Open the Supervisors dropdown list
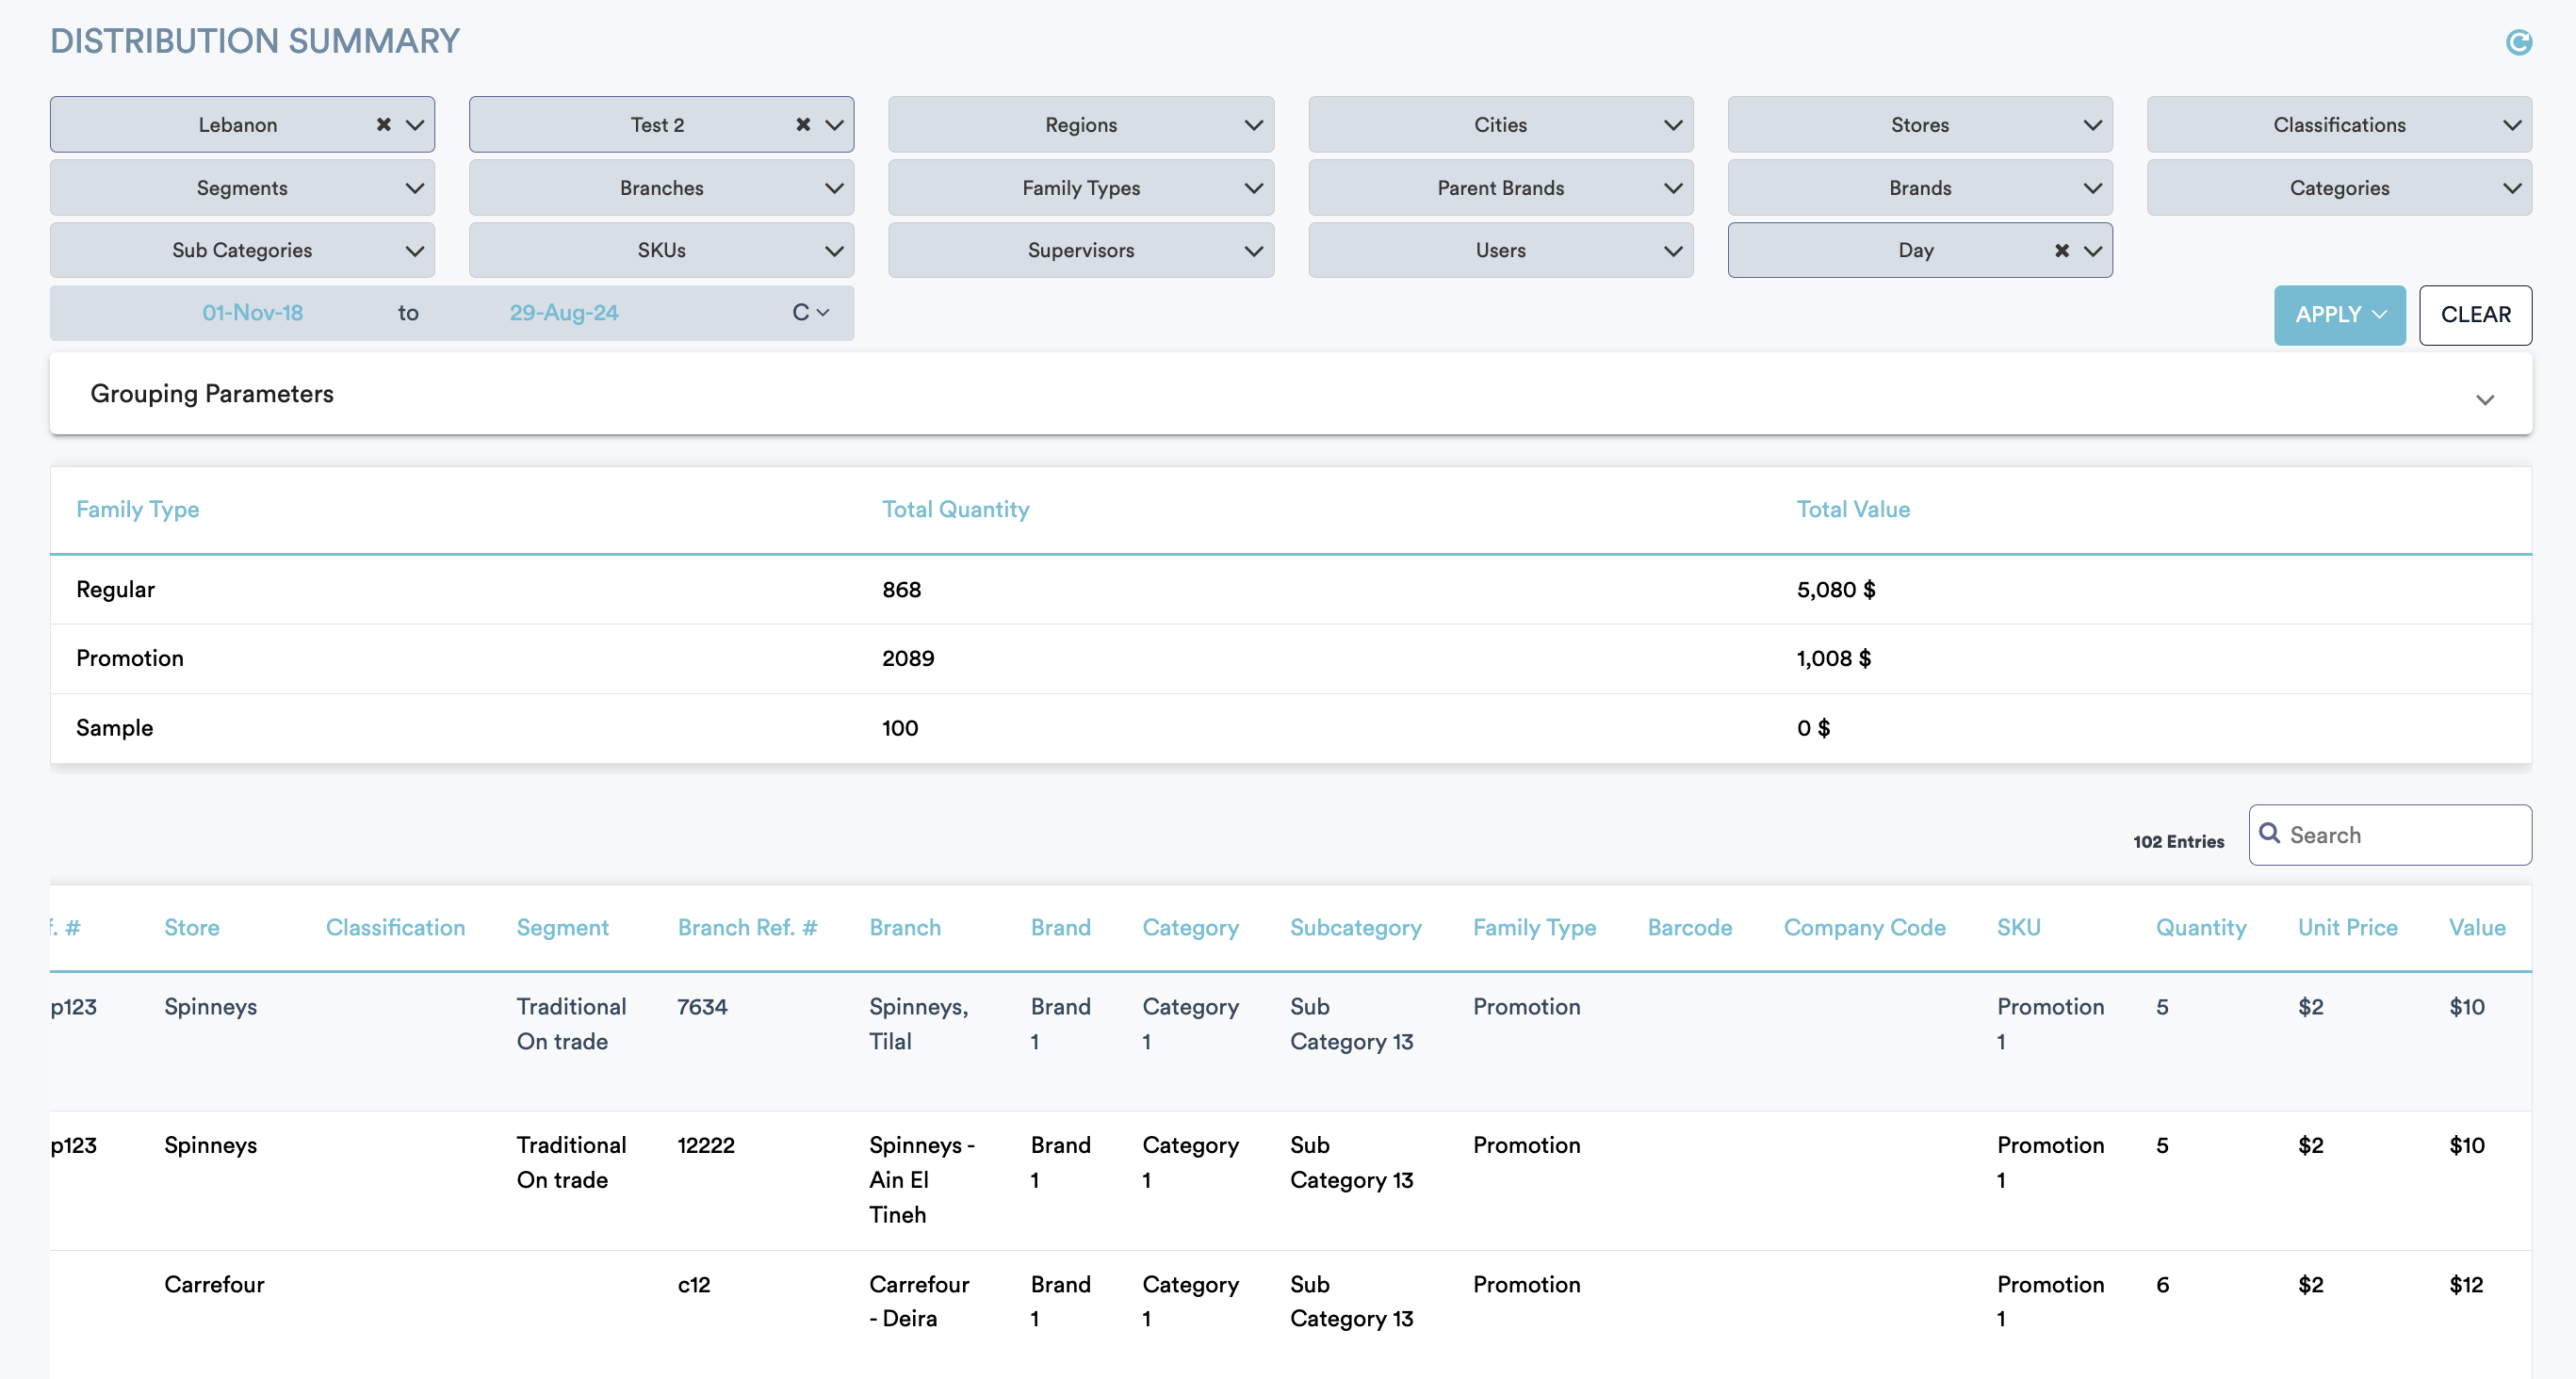Screen dimensions: 2576x1379 [1080, 250]
